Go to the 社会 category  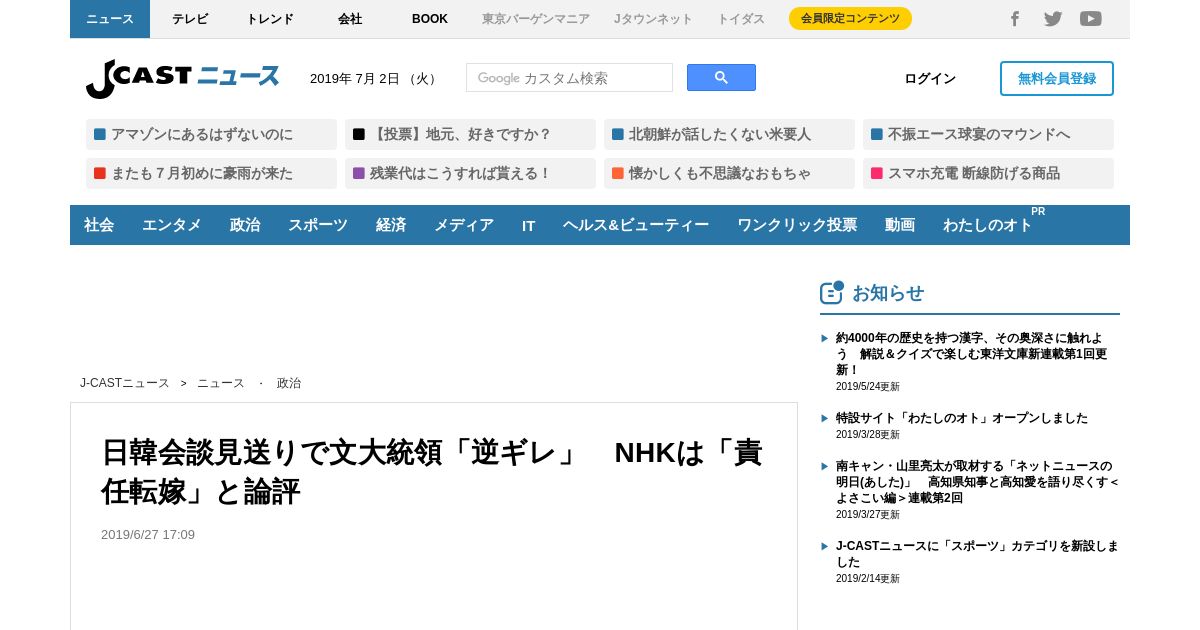point(99,225)
